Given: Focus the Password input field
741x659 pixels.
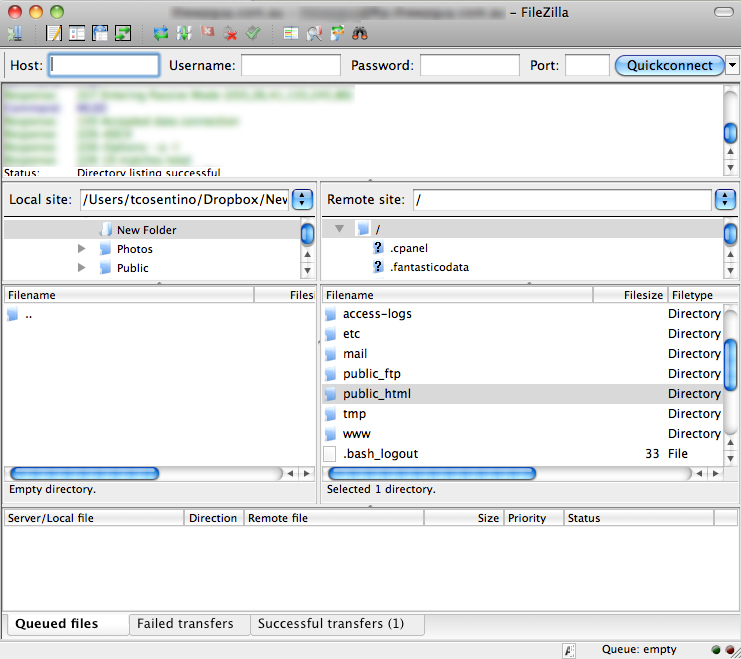Looking at the screenshot, I should click(x=470, y=65).
